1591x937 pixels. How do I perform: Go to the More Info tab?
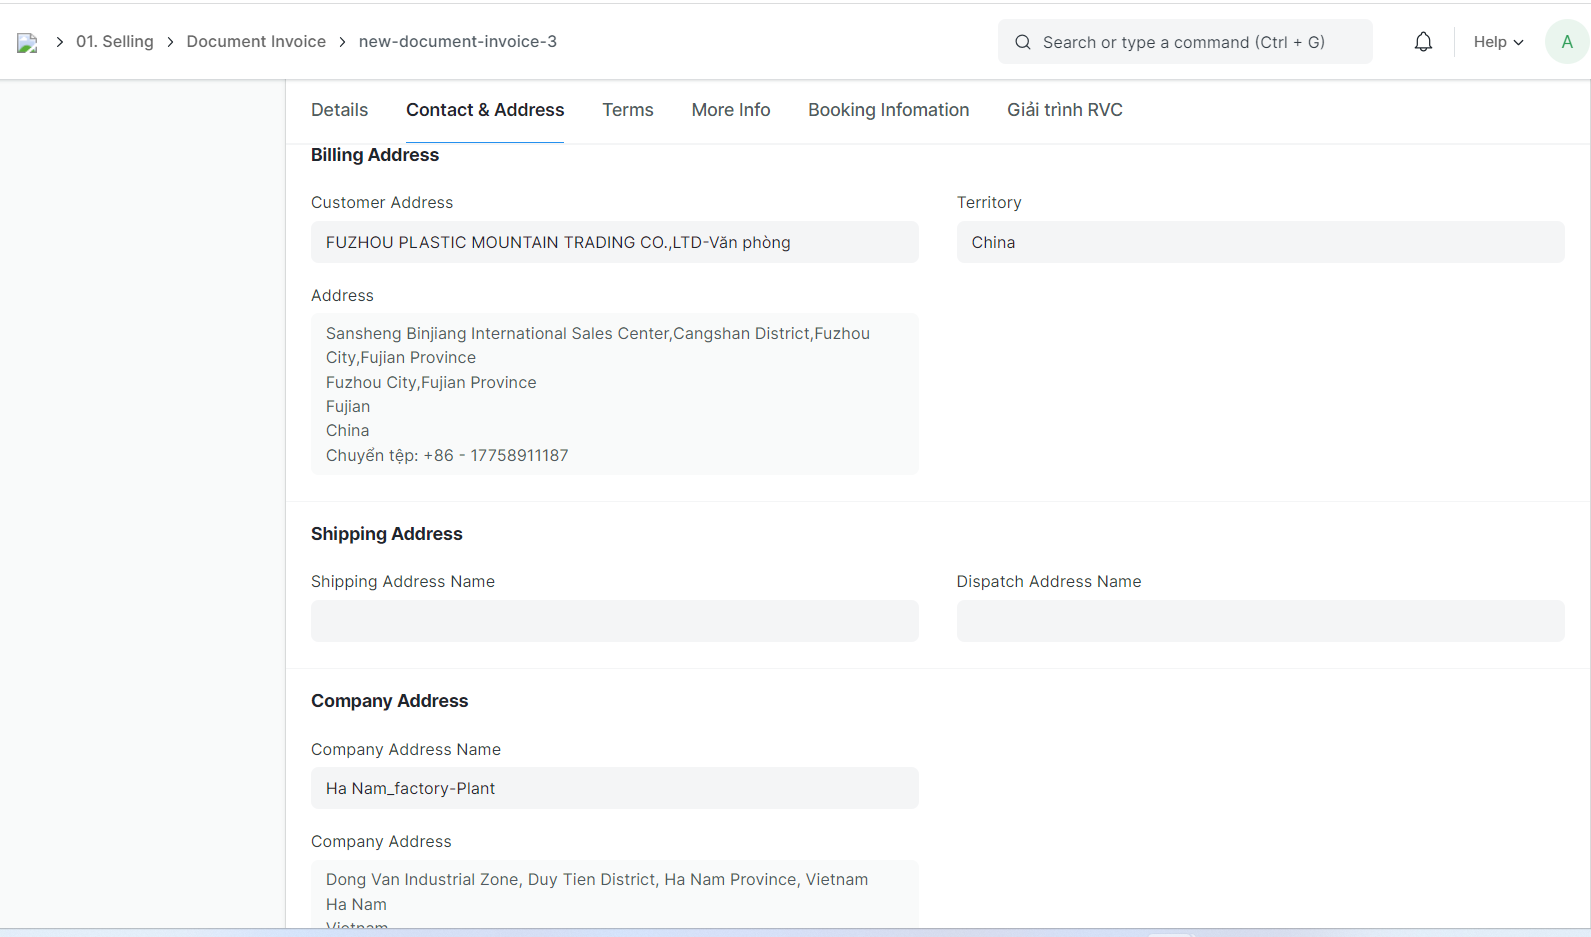[x=730, y=110]
